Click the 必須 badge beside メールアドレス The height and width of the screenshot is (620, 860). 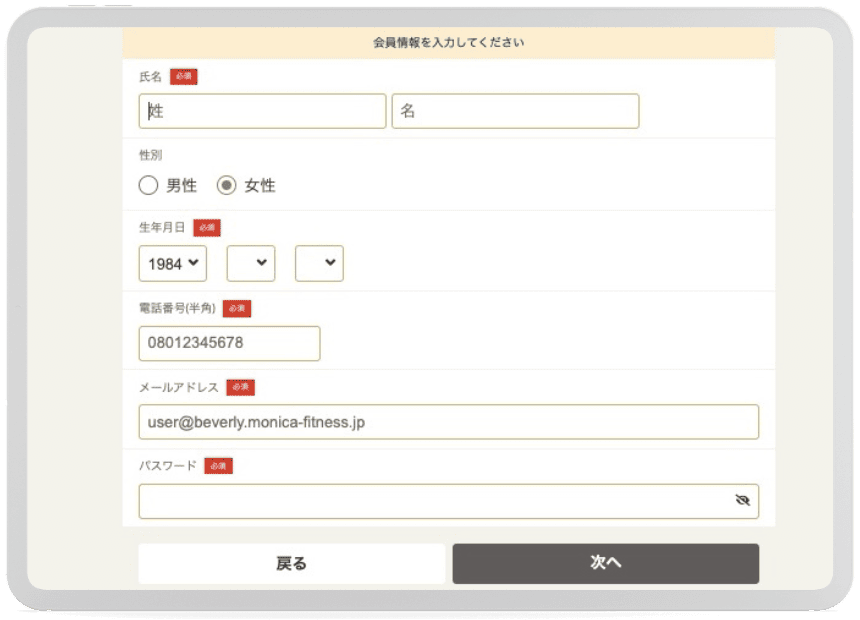[x=241, y=387]
